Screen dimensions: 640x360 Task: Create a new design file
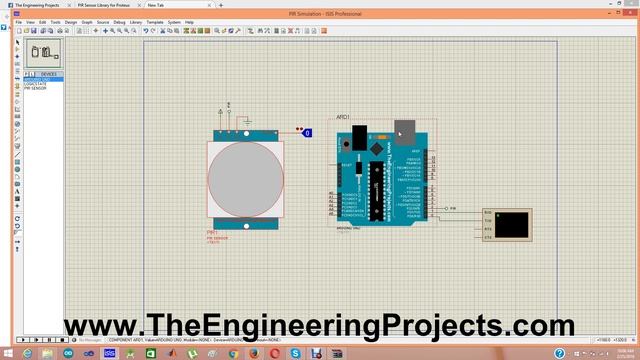pos(19,31)
